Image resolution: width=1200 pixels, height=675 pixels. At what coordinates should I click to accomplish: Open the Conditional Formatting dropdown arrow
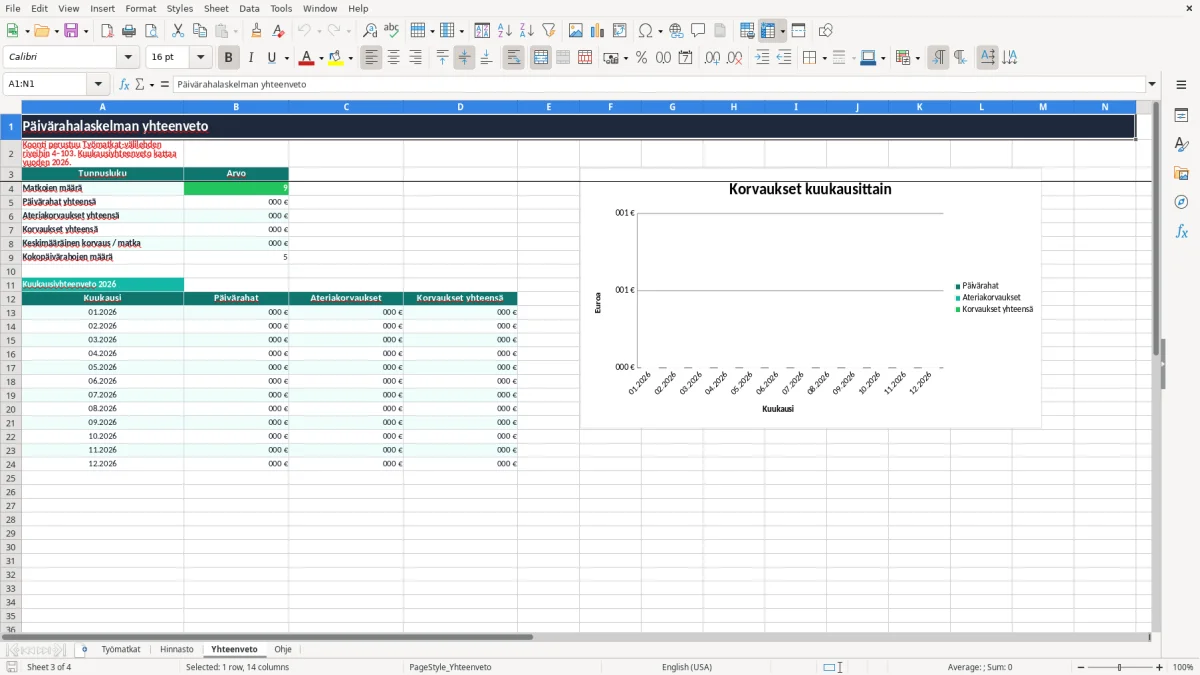click(917, 58)
